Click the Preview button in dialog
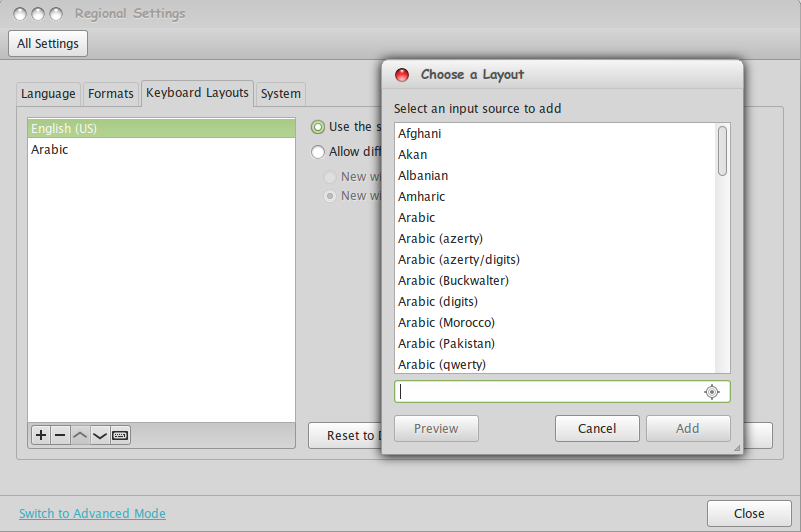Image resolution: width=801 pixels, height=532 pixels. pos(436,428)
